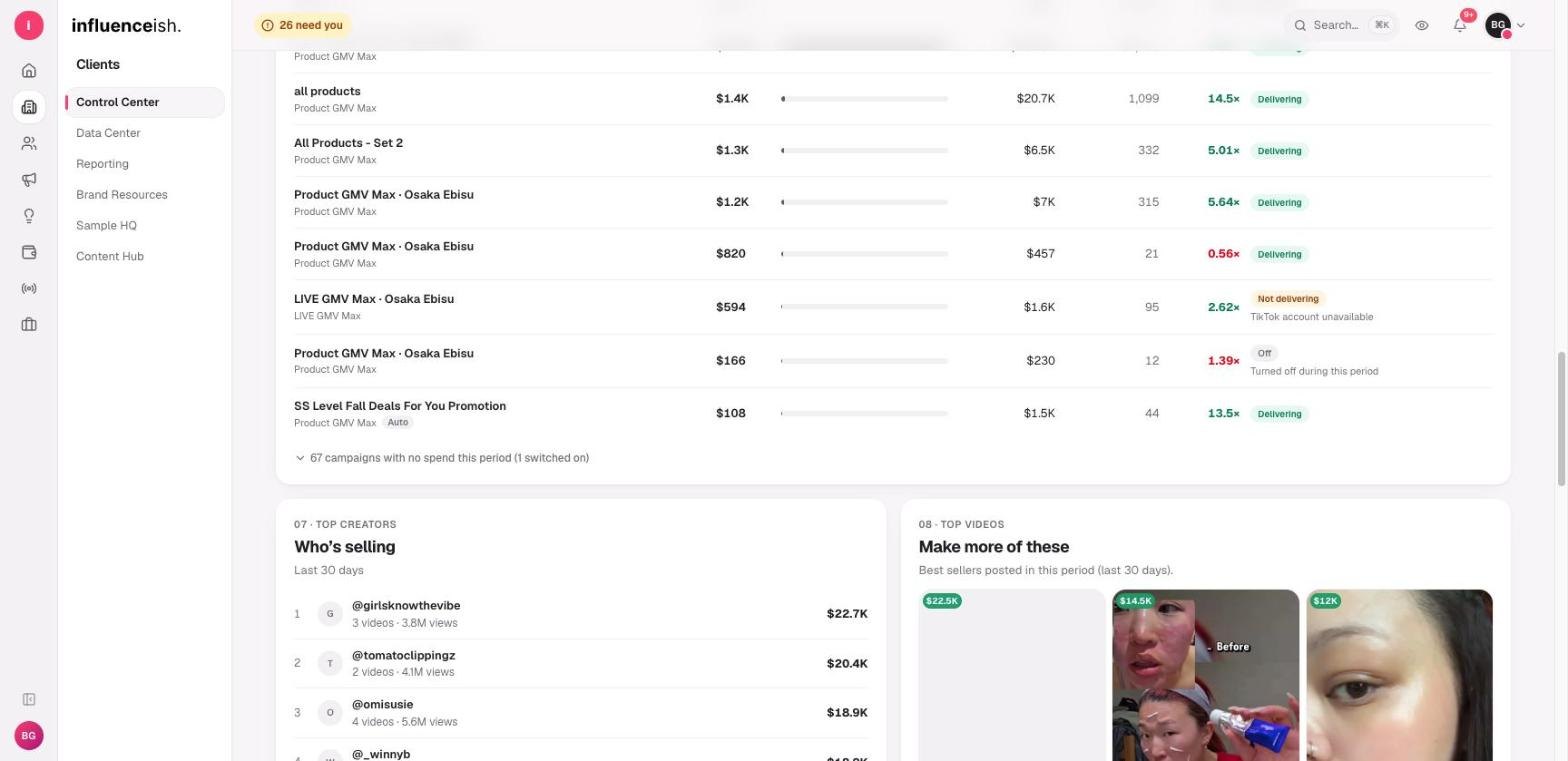Image resolution: width=1568 pixels, height=761 pixels.
Task: Toggle the eye view-mode icon in the header
Action: pos(1422,25)
